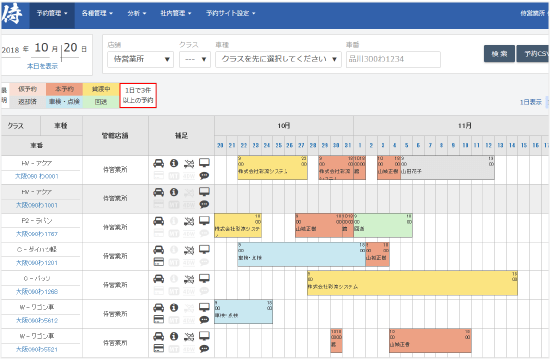Image resolution: width=550 pixels, height=360 pixels.
Task: Expand the 店舗 dropdown showing 侍営業所
Action: pyautogui.click(x=140, y=59)
